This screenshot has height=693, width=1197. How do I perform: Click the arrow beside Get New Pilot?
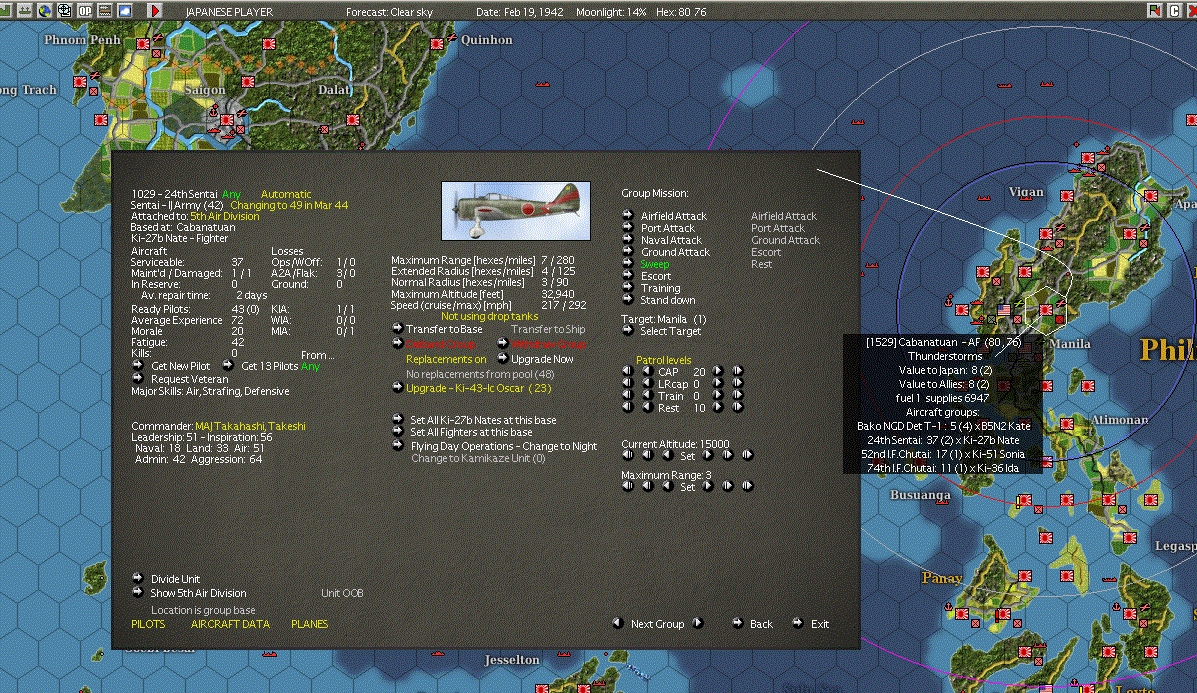tap(137, 366)
